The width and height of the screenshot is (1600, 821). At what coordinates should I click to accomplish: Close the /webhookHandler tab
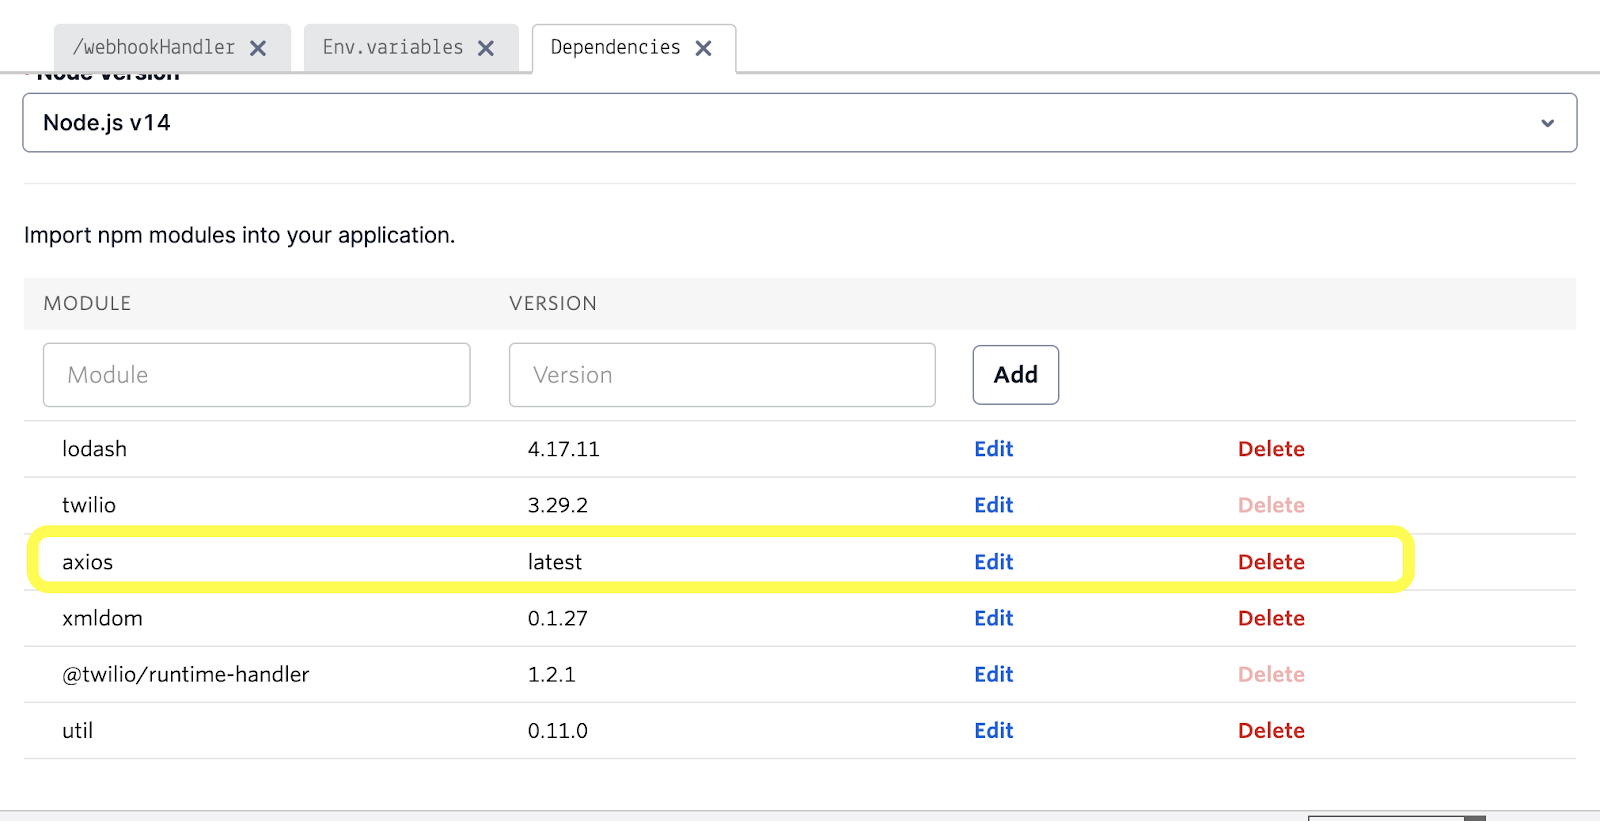[258, 48]
